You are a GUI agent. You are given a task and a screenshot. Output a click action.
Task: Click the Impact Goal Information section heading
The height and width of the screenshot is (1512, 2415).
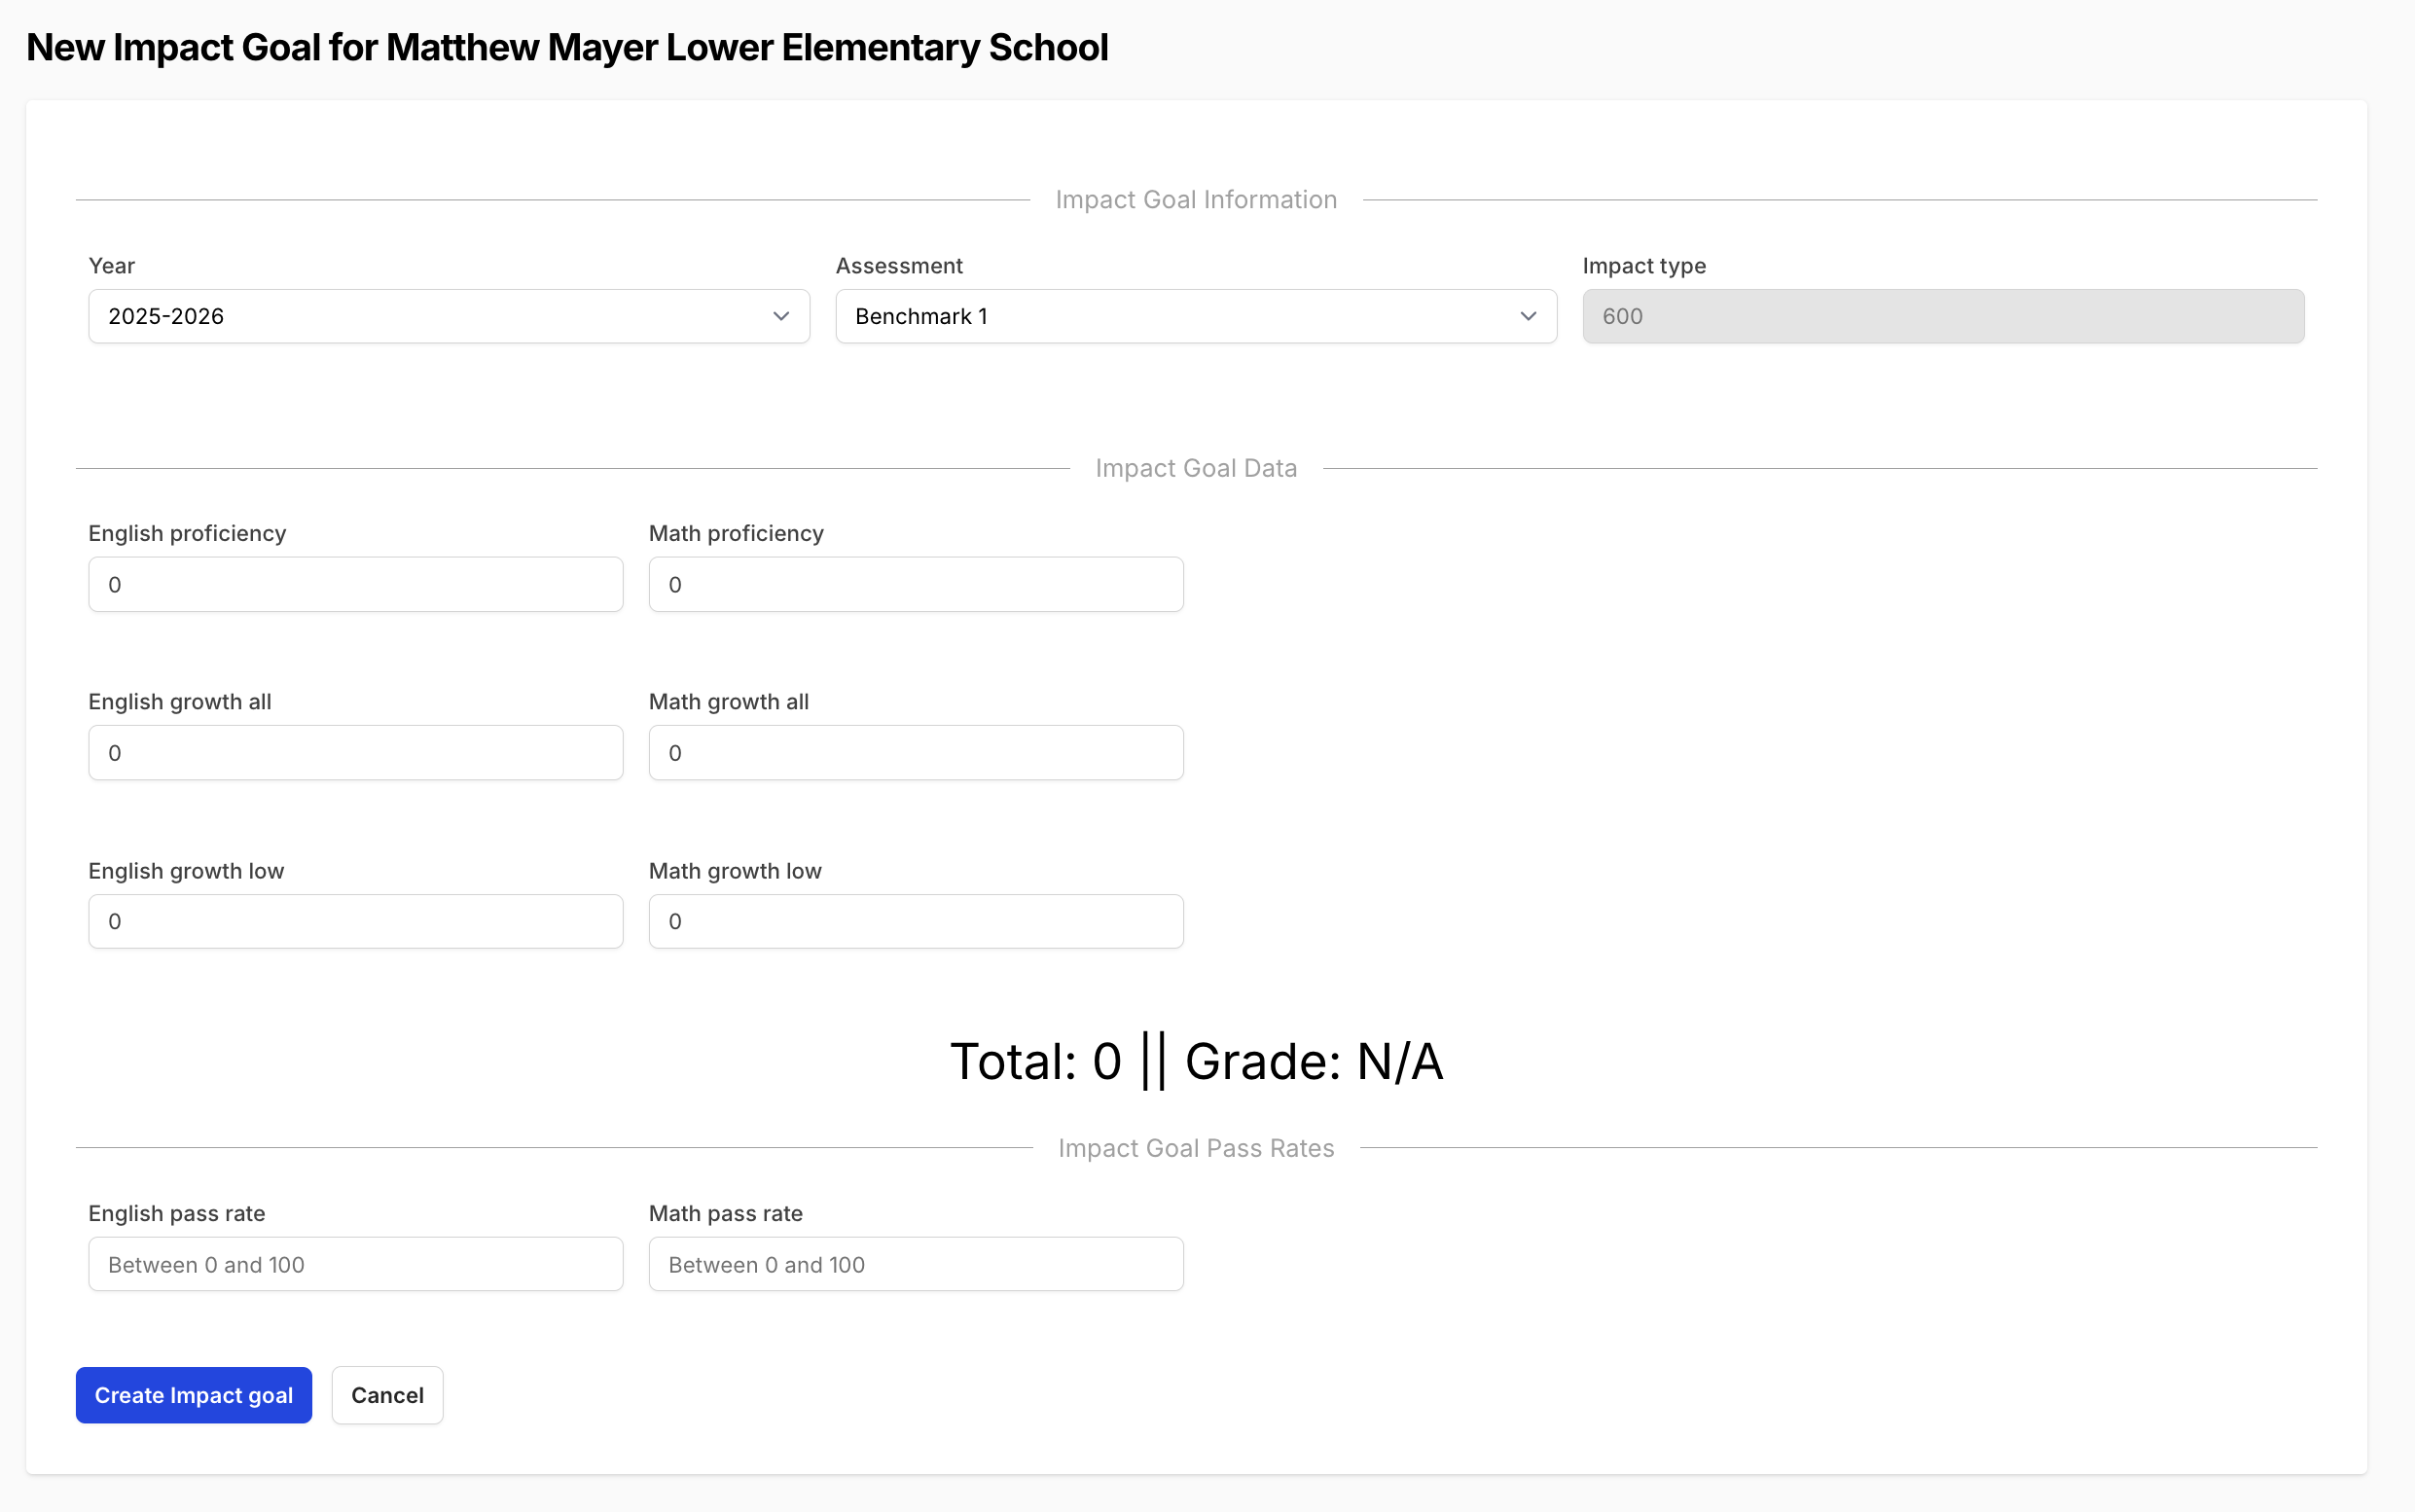[x=1196, y=200]
